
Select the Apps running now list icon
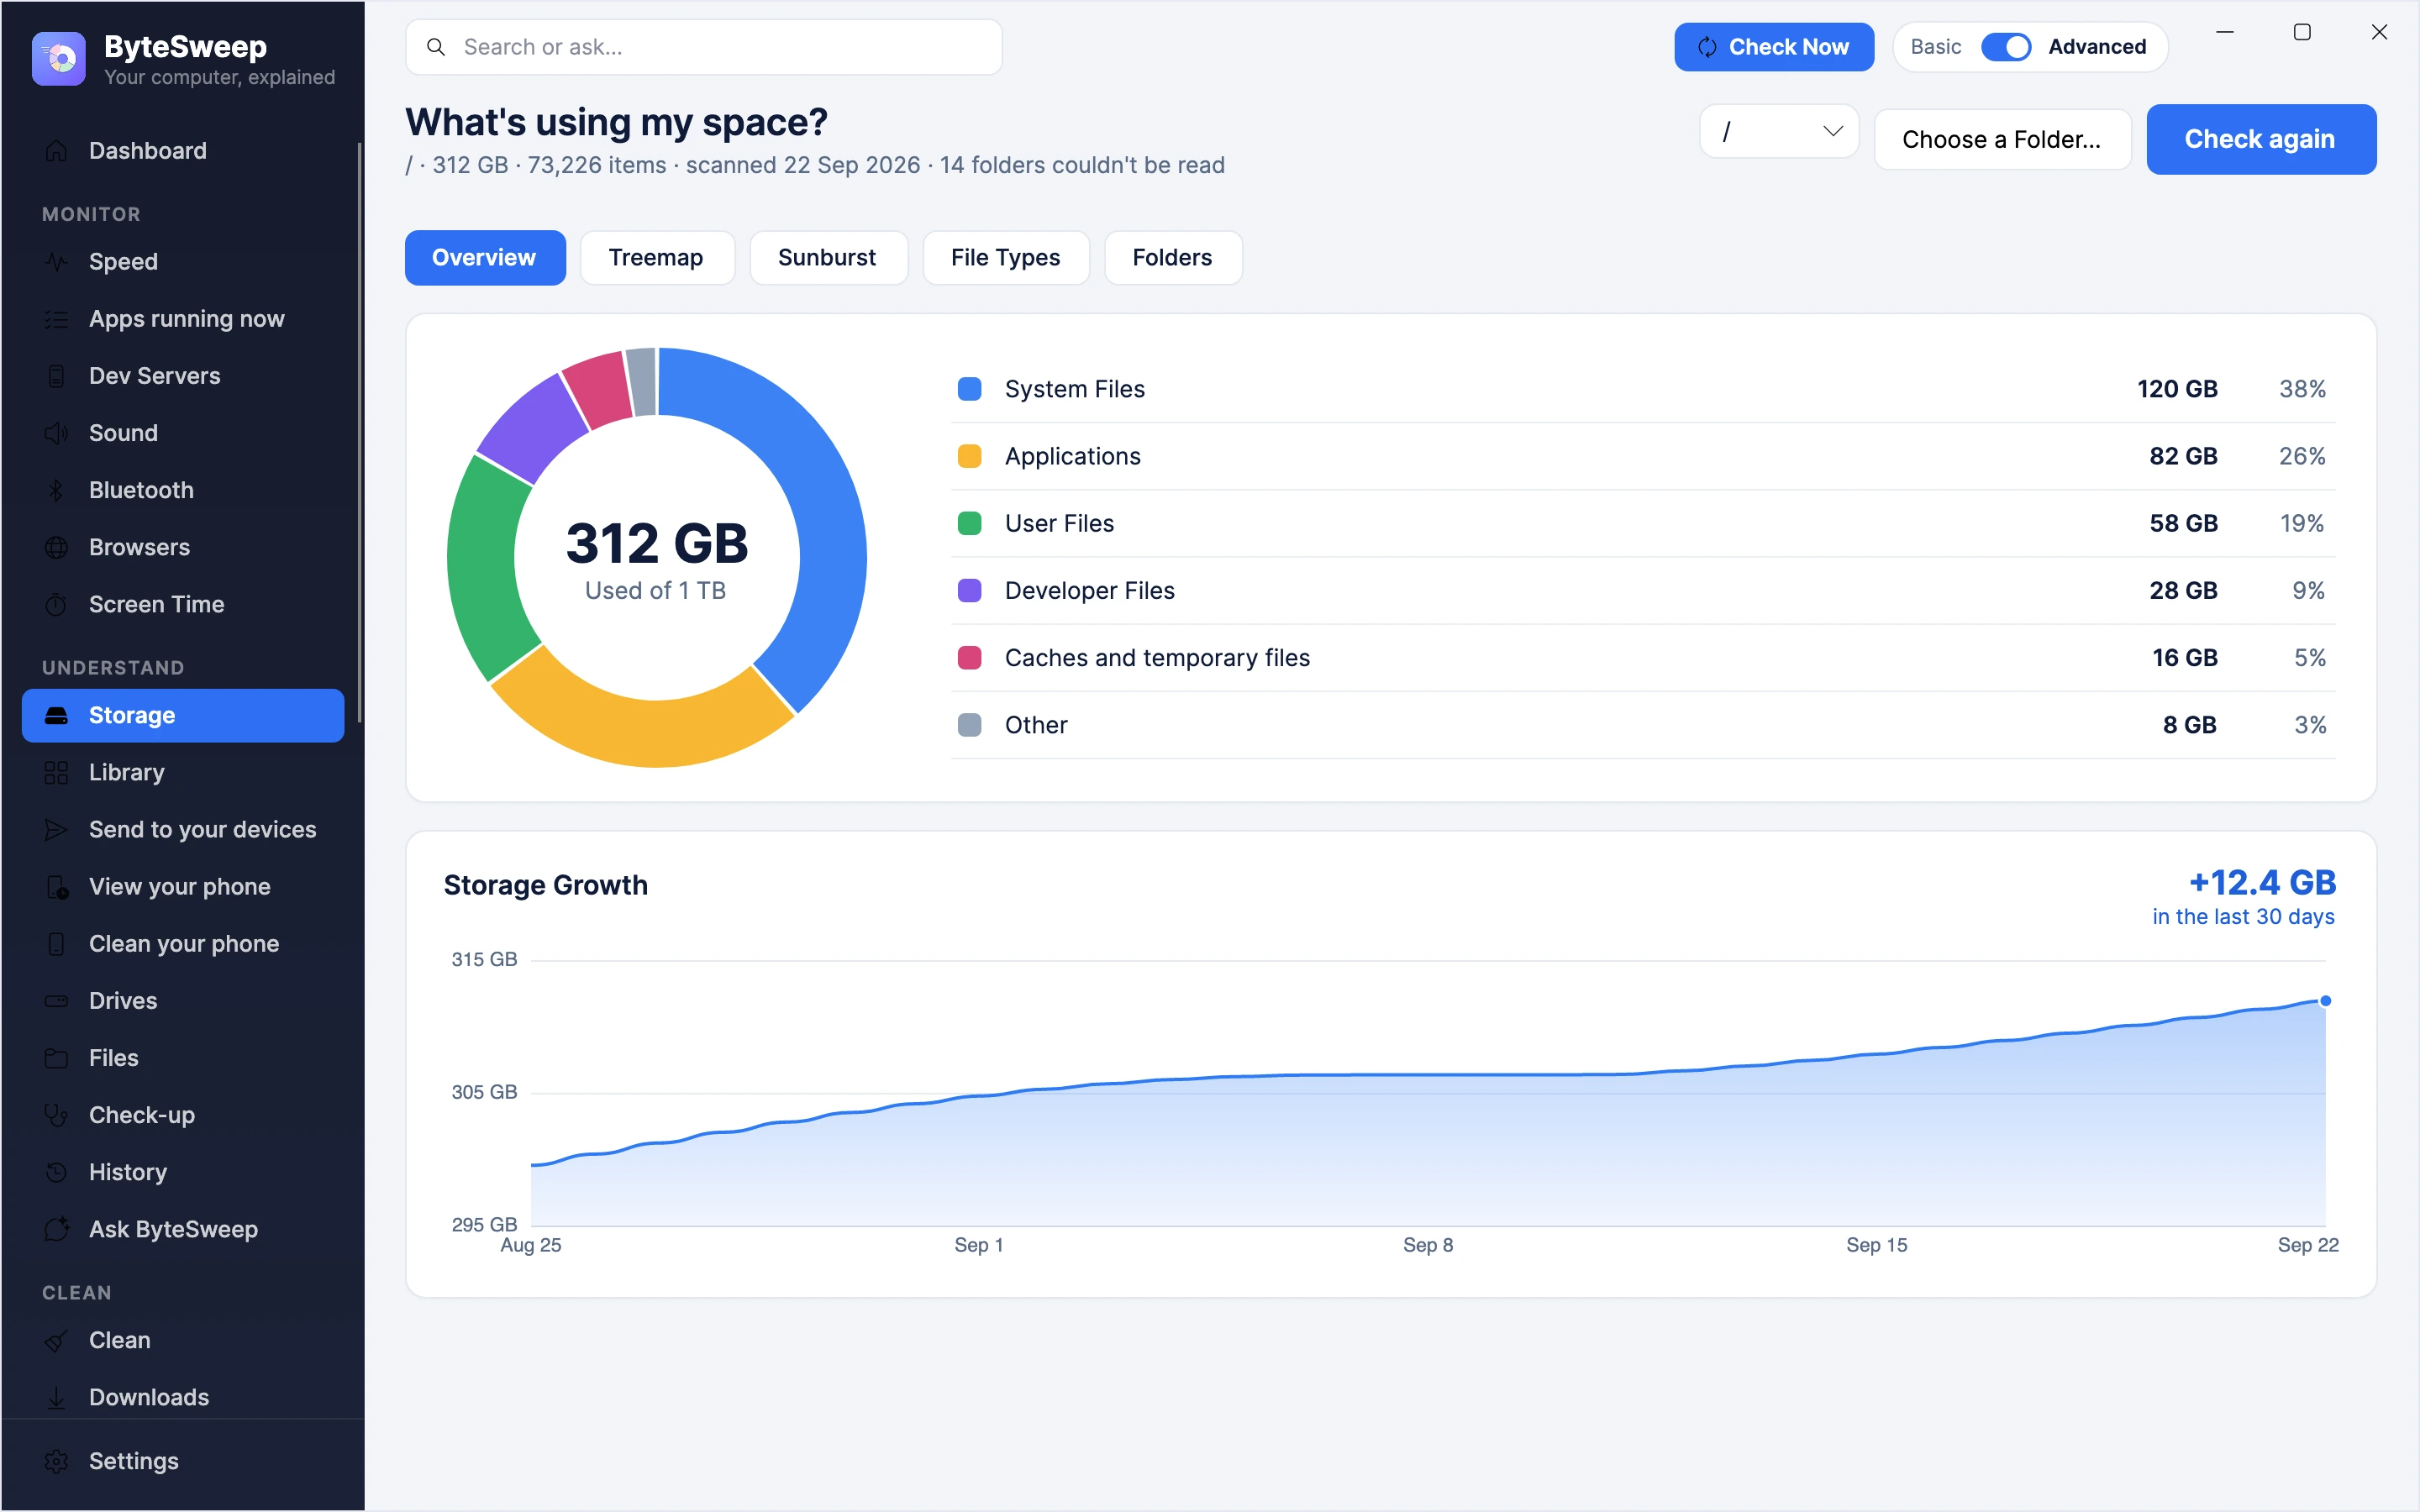(57, 319)
